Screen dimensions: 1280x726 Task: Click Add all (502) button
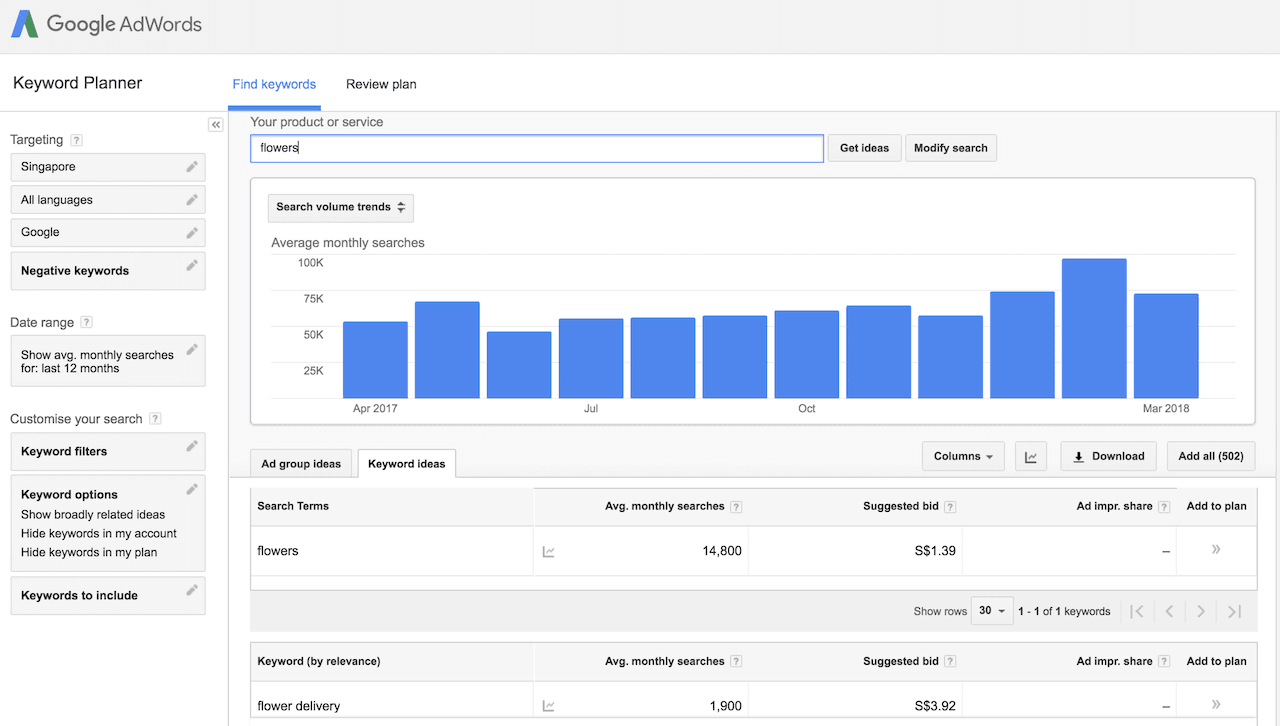coord(1211,456)
